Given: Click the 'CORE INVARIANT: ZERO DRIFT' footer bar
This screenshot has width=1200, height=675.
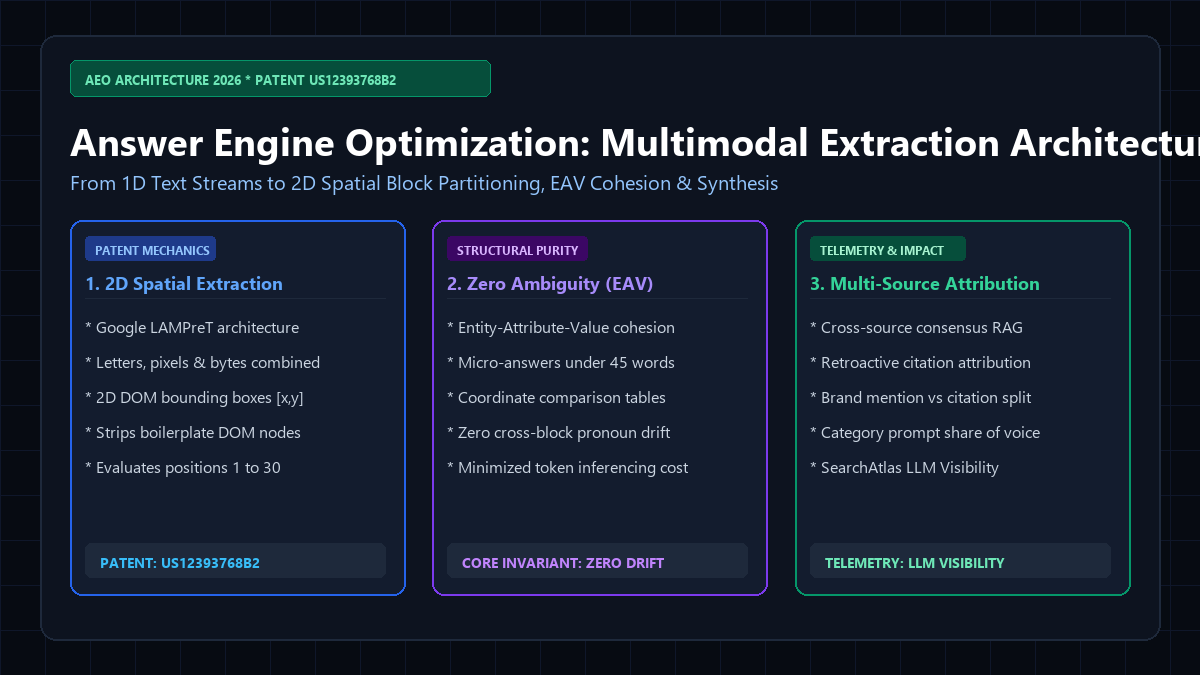Looking at the screenshot, I should coord(598,561).
